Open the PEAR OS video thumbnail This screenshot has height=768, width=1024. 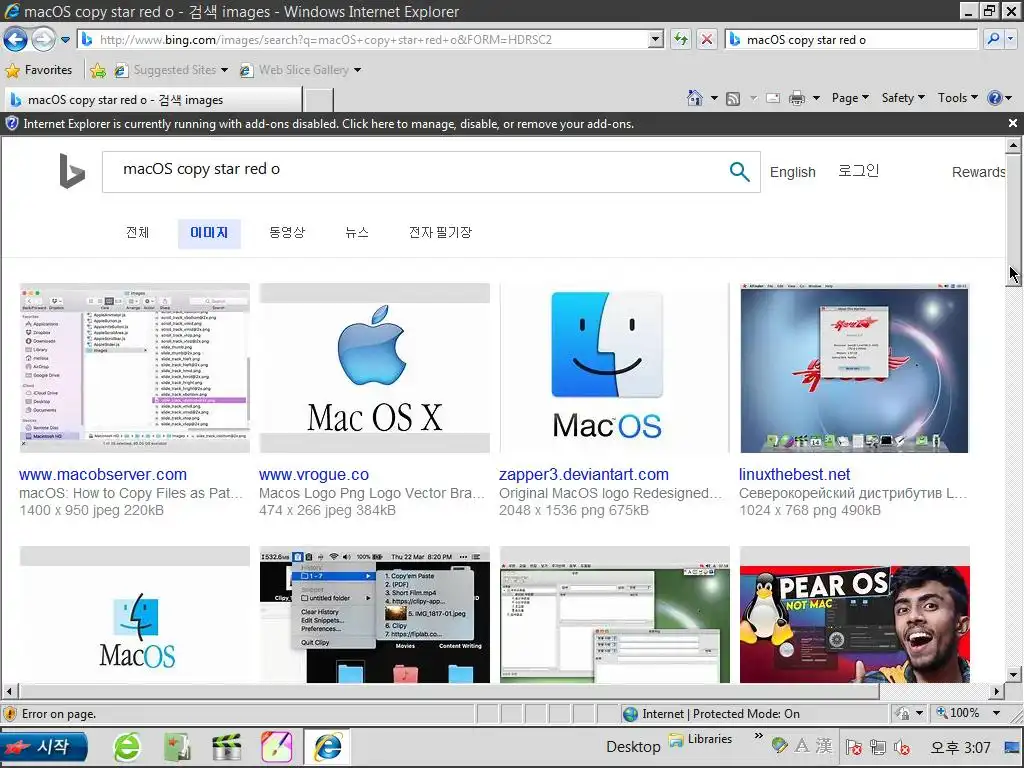(854, 615)
